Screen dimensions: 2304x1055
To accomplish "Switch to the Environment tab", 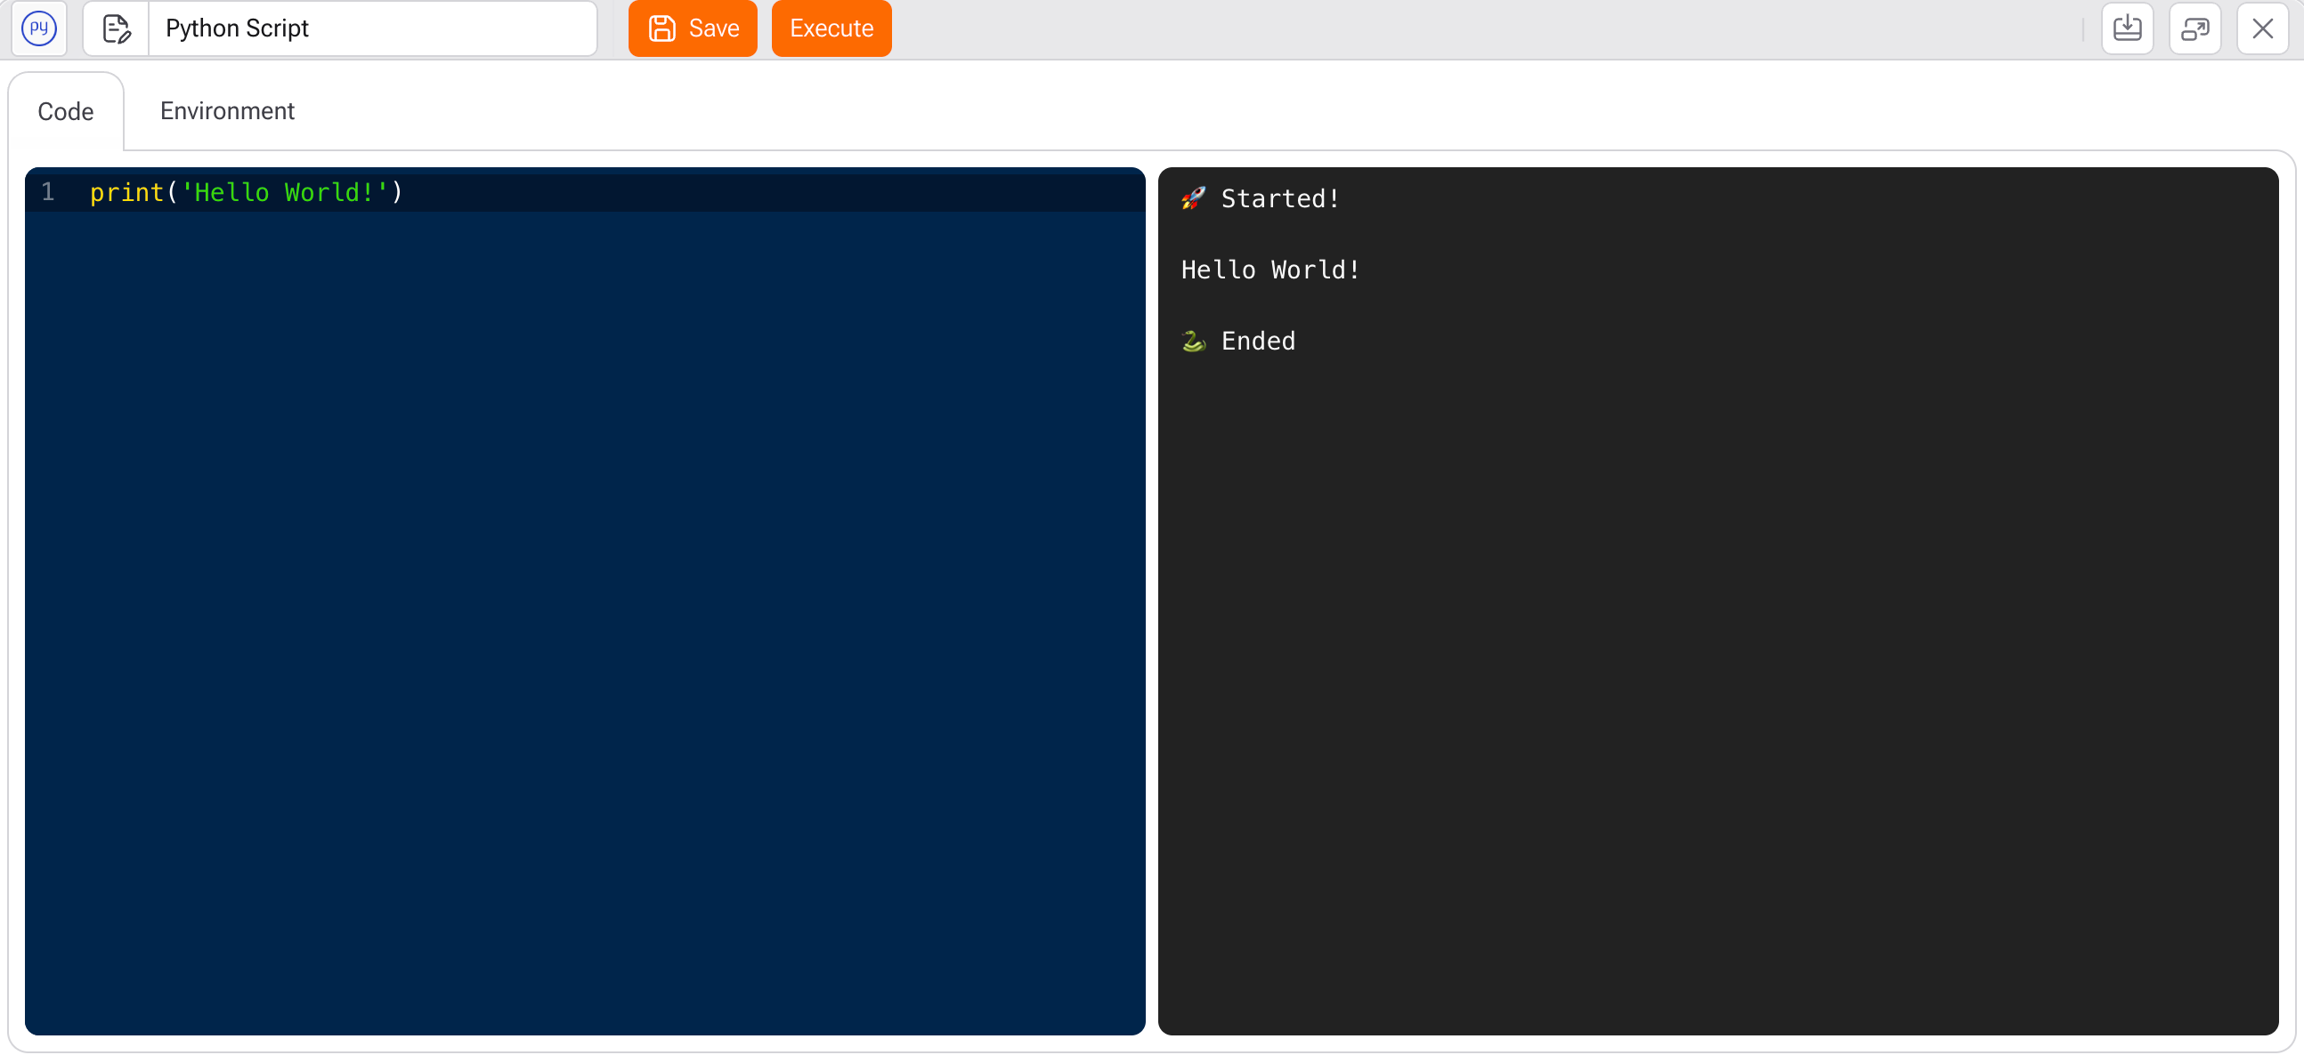I will pyautogui.click(x=227, y=111).
